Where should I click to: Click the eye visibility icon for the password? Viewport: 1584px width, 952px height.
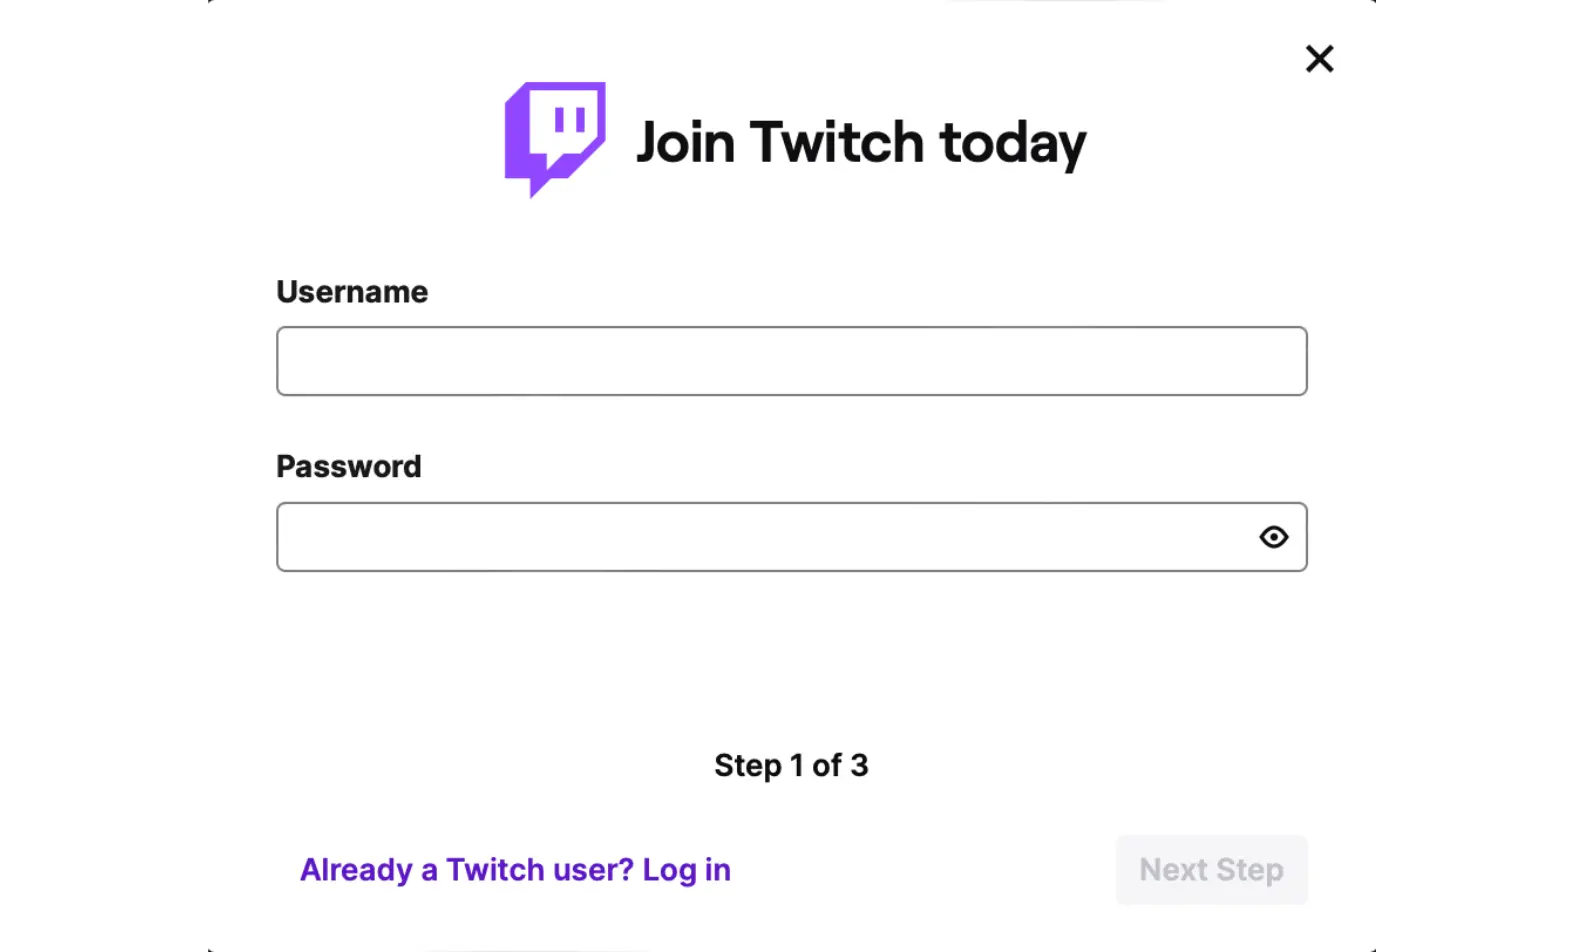pos(1273,537)
